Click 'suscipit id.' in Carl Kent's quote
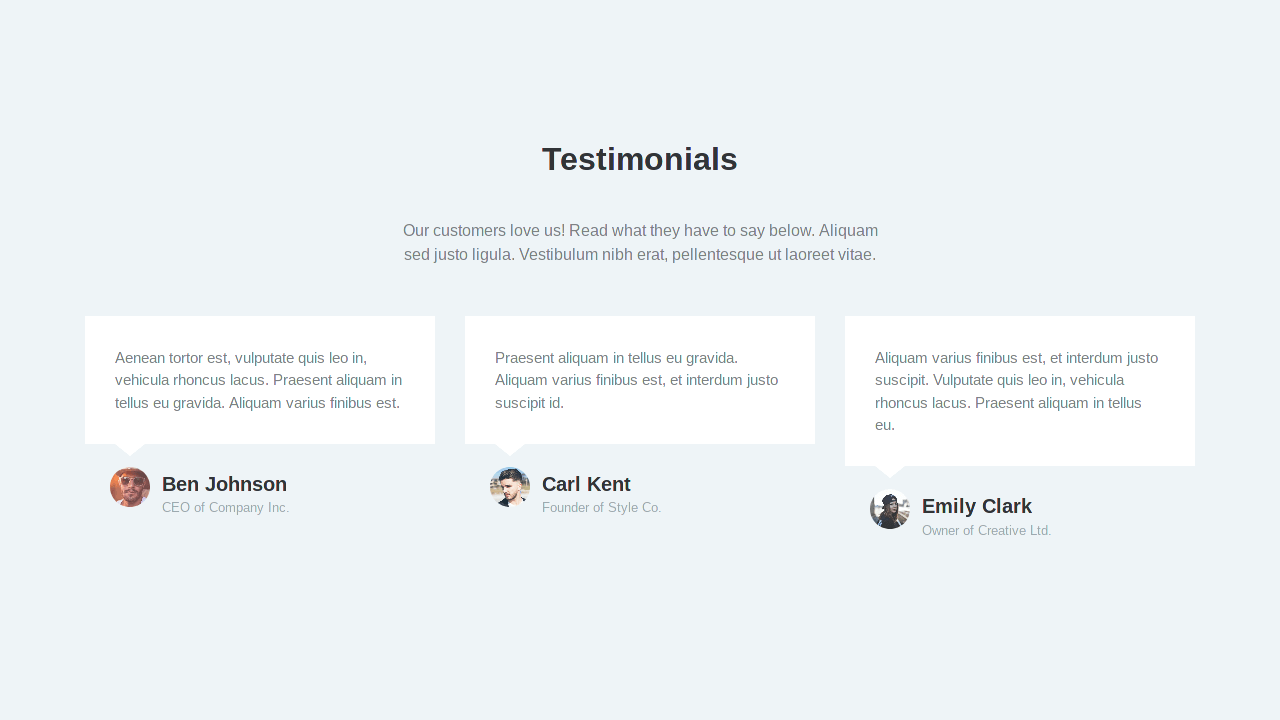1280x720 pixels. [529, 403]
